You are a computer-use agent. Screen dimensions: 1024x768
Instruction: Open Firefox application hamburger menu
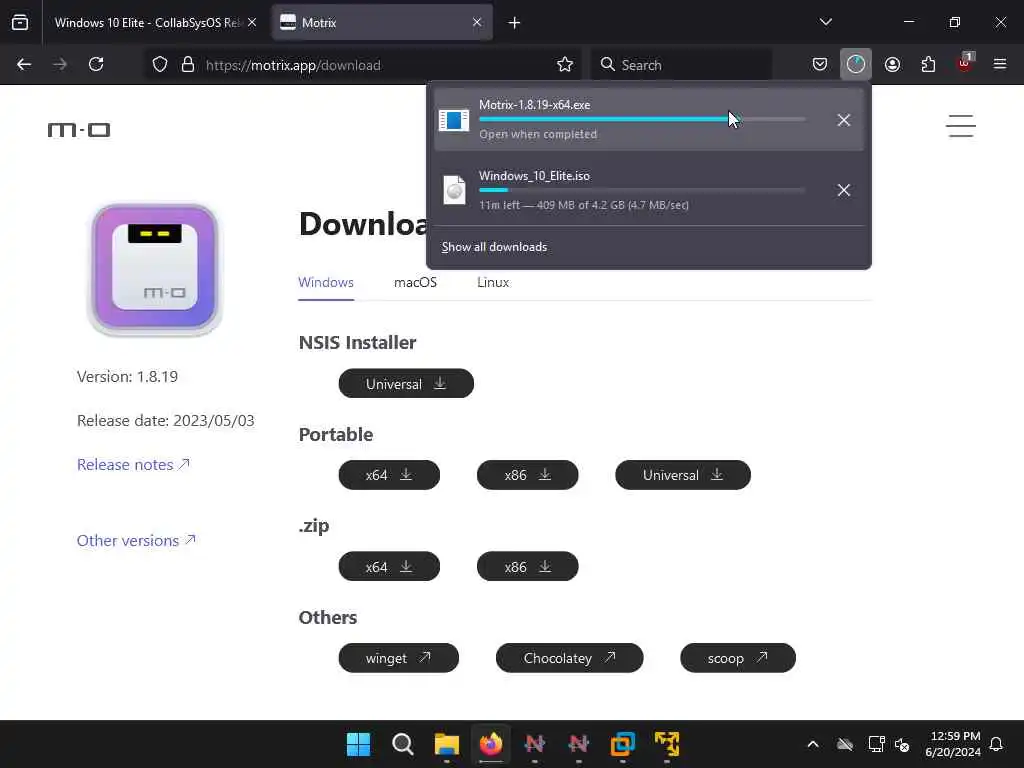pyautogui.click(x=1000, y=65)
